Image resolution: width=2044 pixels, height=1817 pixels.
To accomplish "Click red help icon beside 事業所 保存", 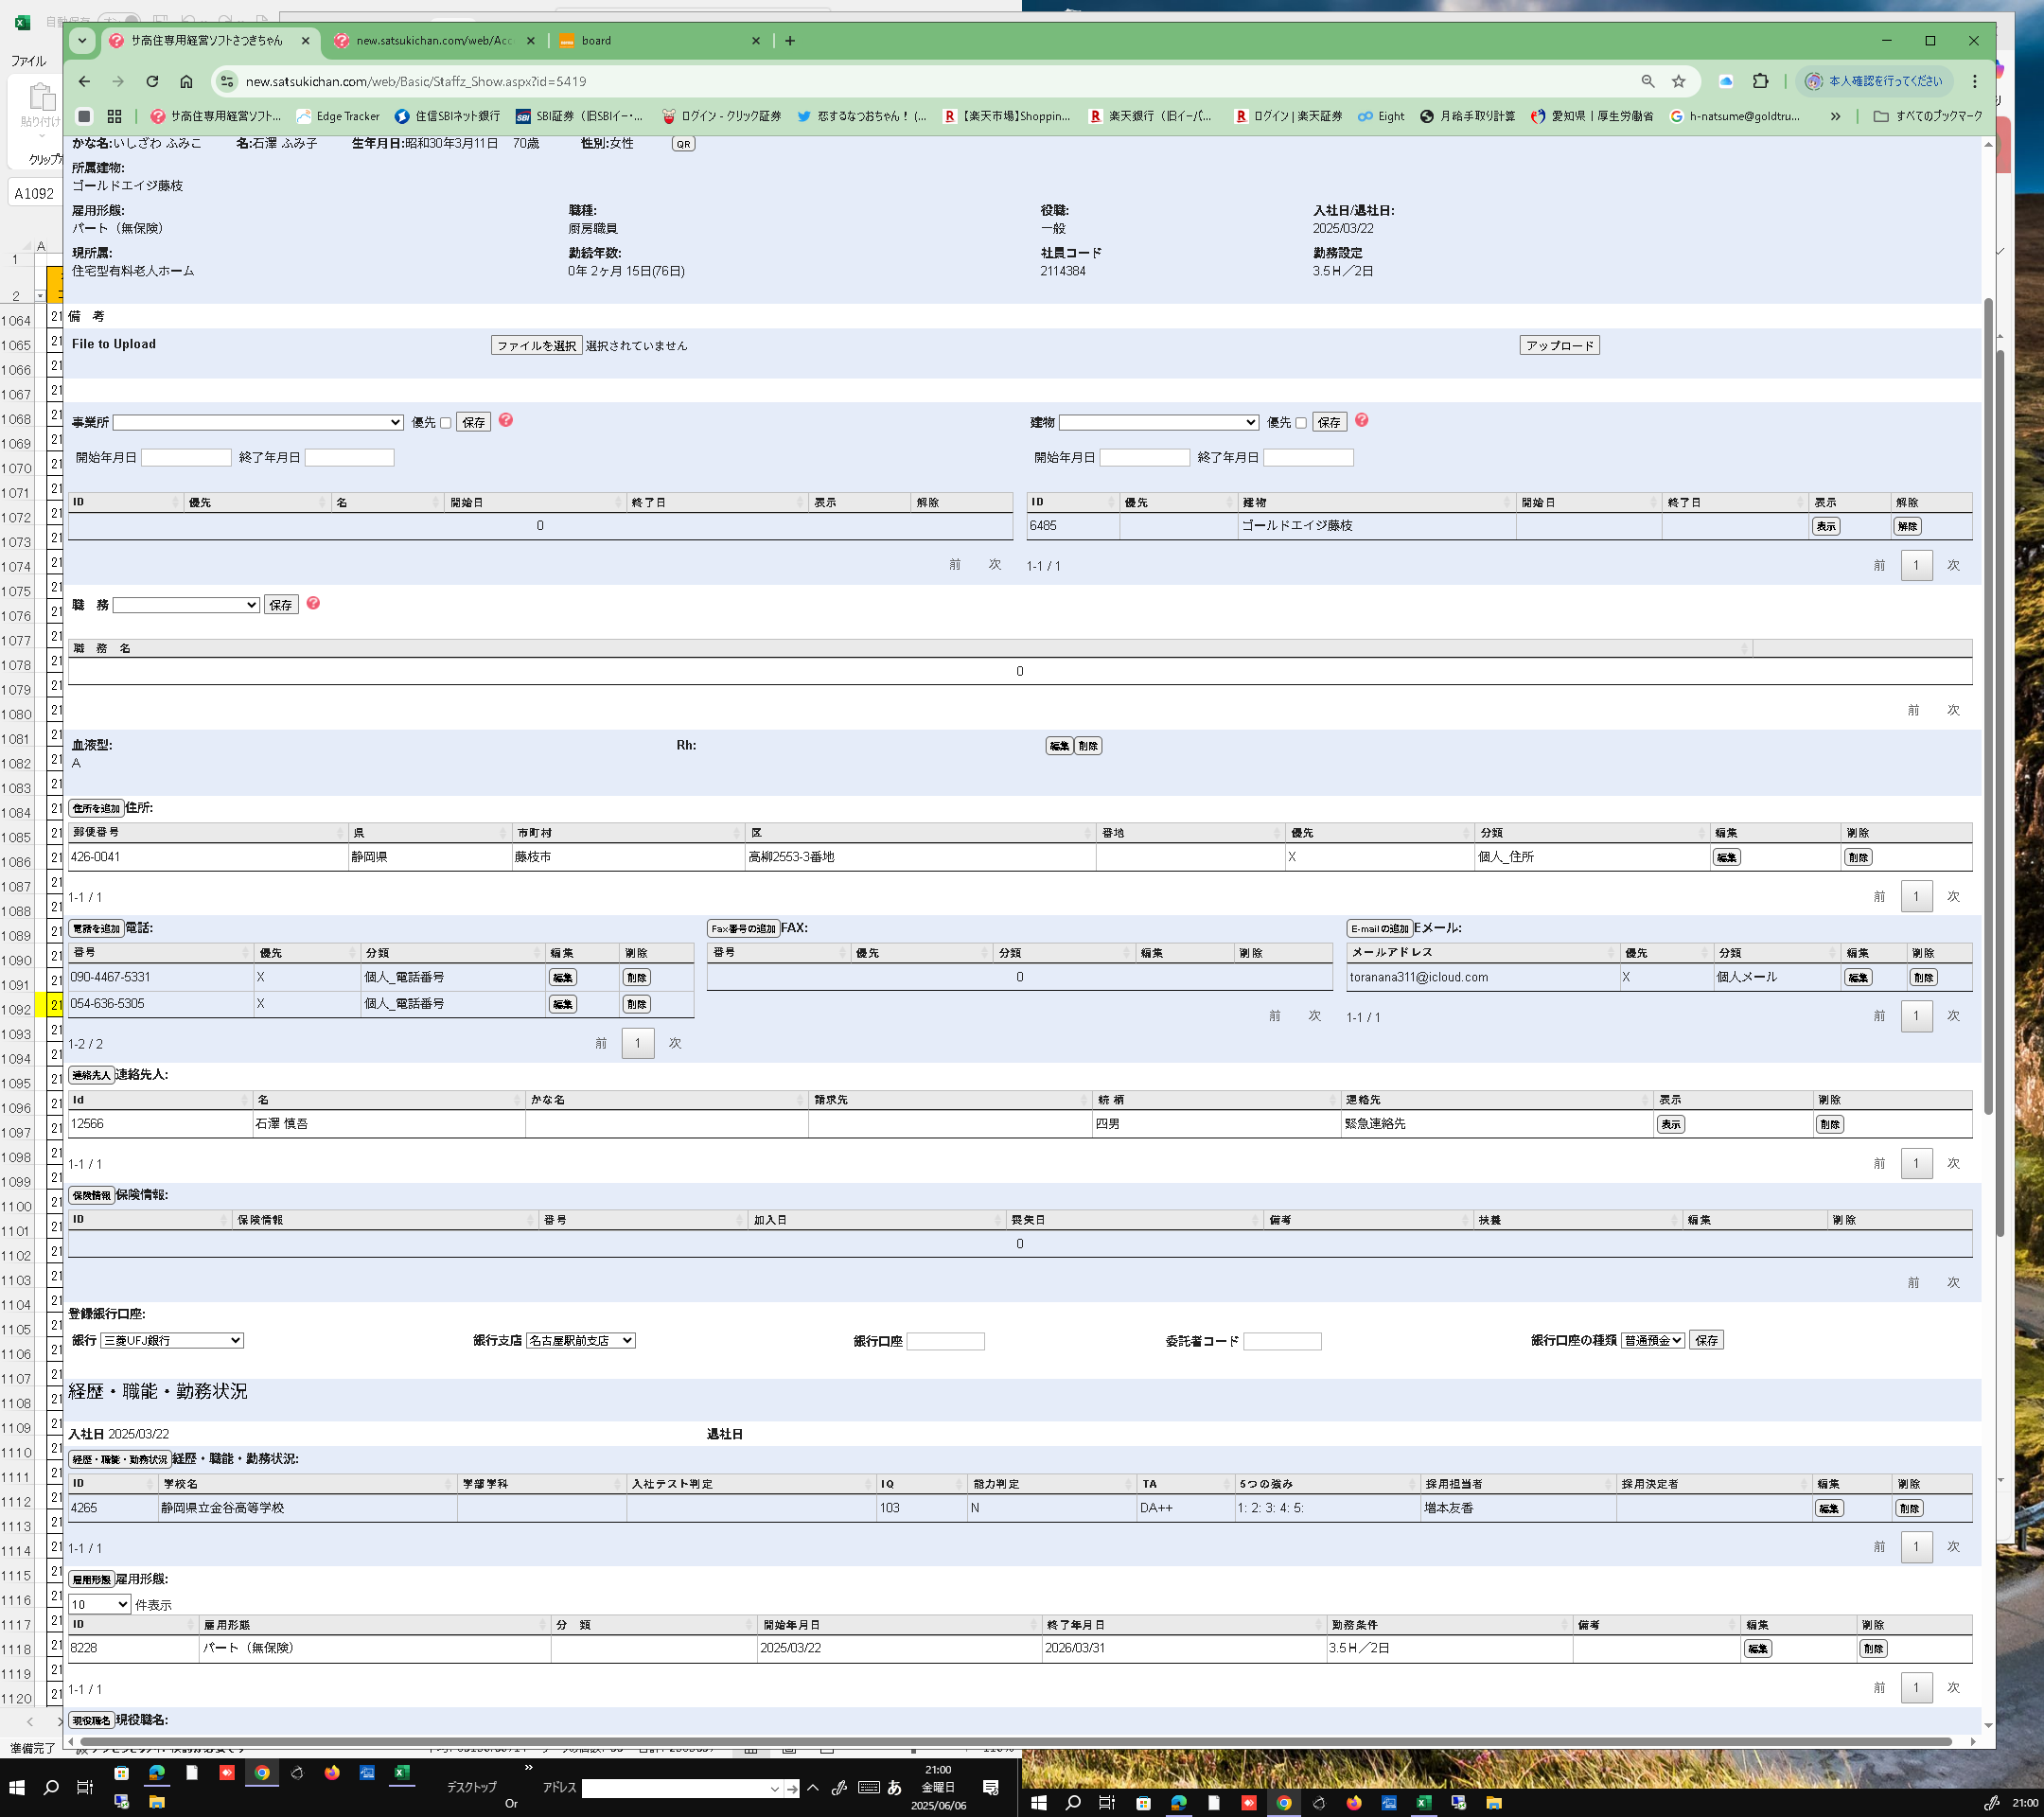I will 506,420.
